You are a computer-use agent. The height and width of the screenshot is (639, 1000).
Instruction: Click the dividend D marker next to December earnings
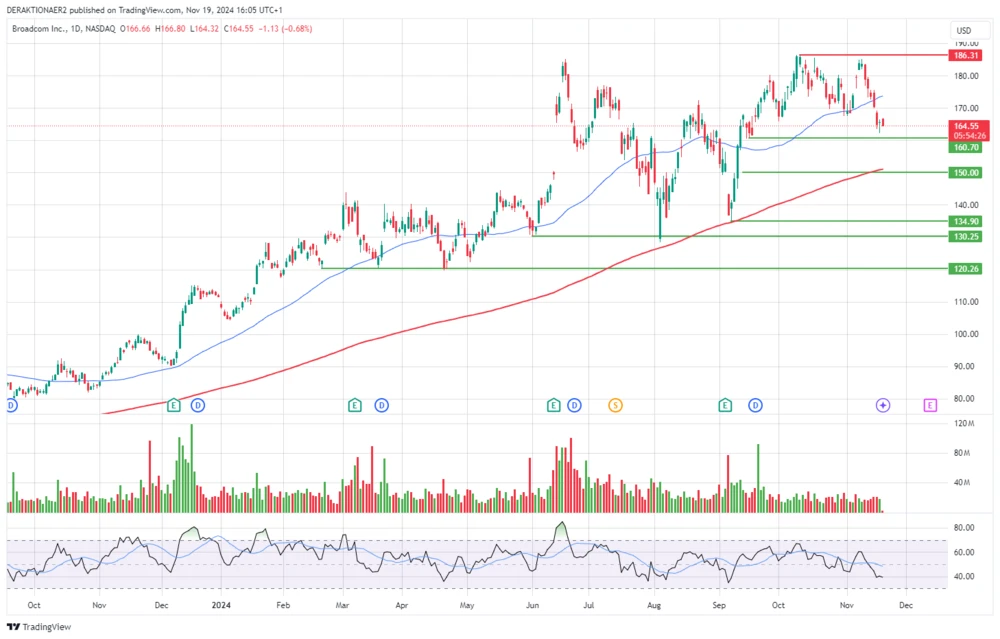(197, 406)
